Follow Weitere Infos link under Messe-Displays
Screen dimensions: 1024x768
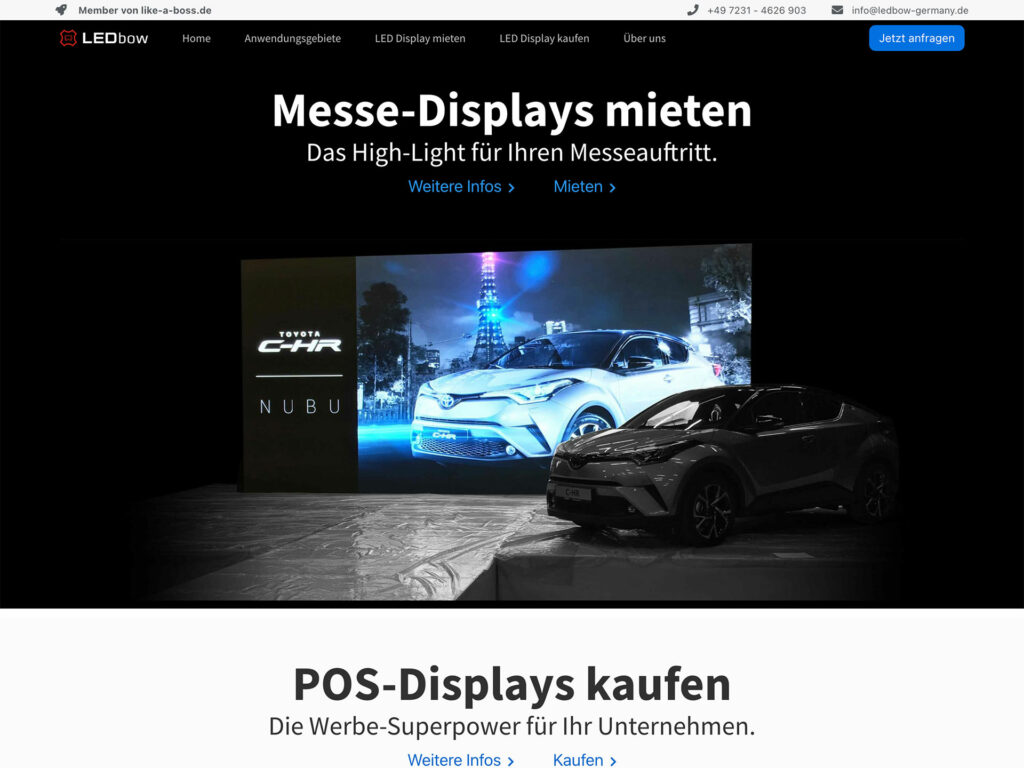click(x=461, y=187)
